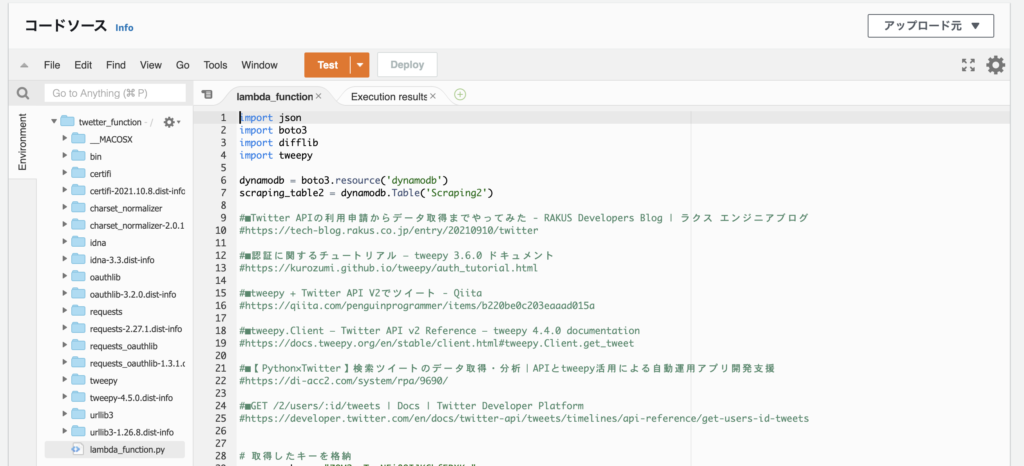The height and width of the screenshot is (466, 1024).
Task: Close the lambda_function tab
Action: click(x=319, y=96)
